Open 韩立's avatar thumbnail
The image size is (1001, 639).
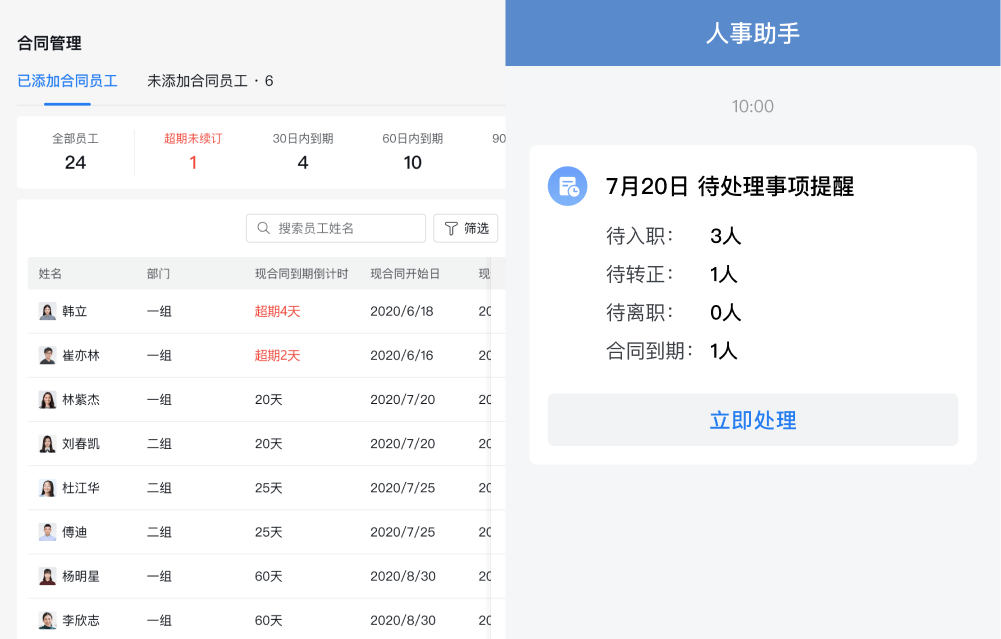tap(47, 312)
